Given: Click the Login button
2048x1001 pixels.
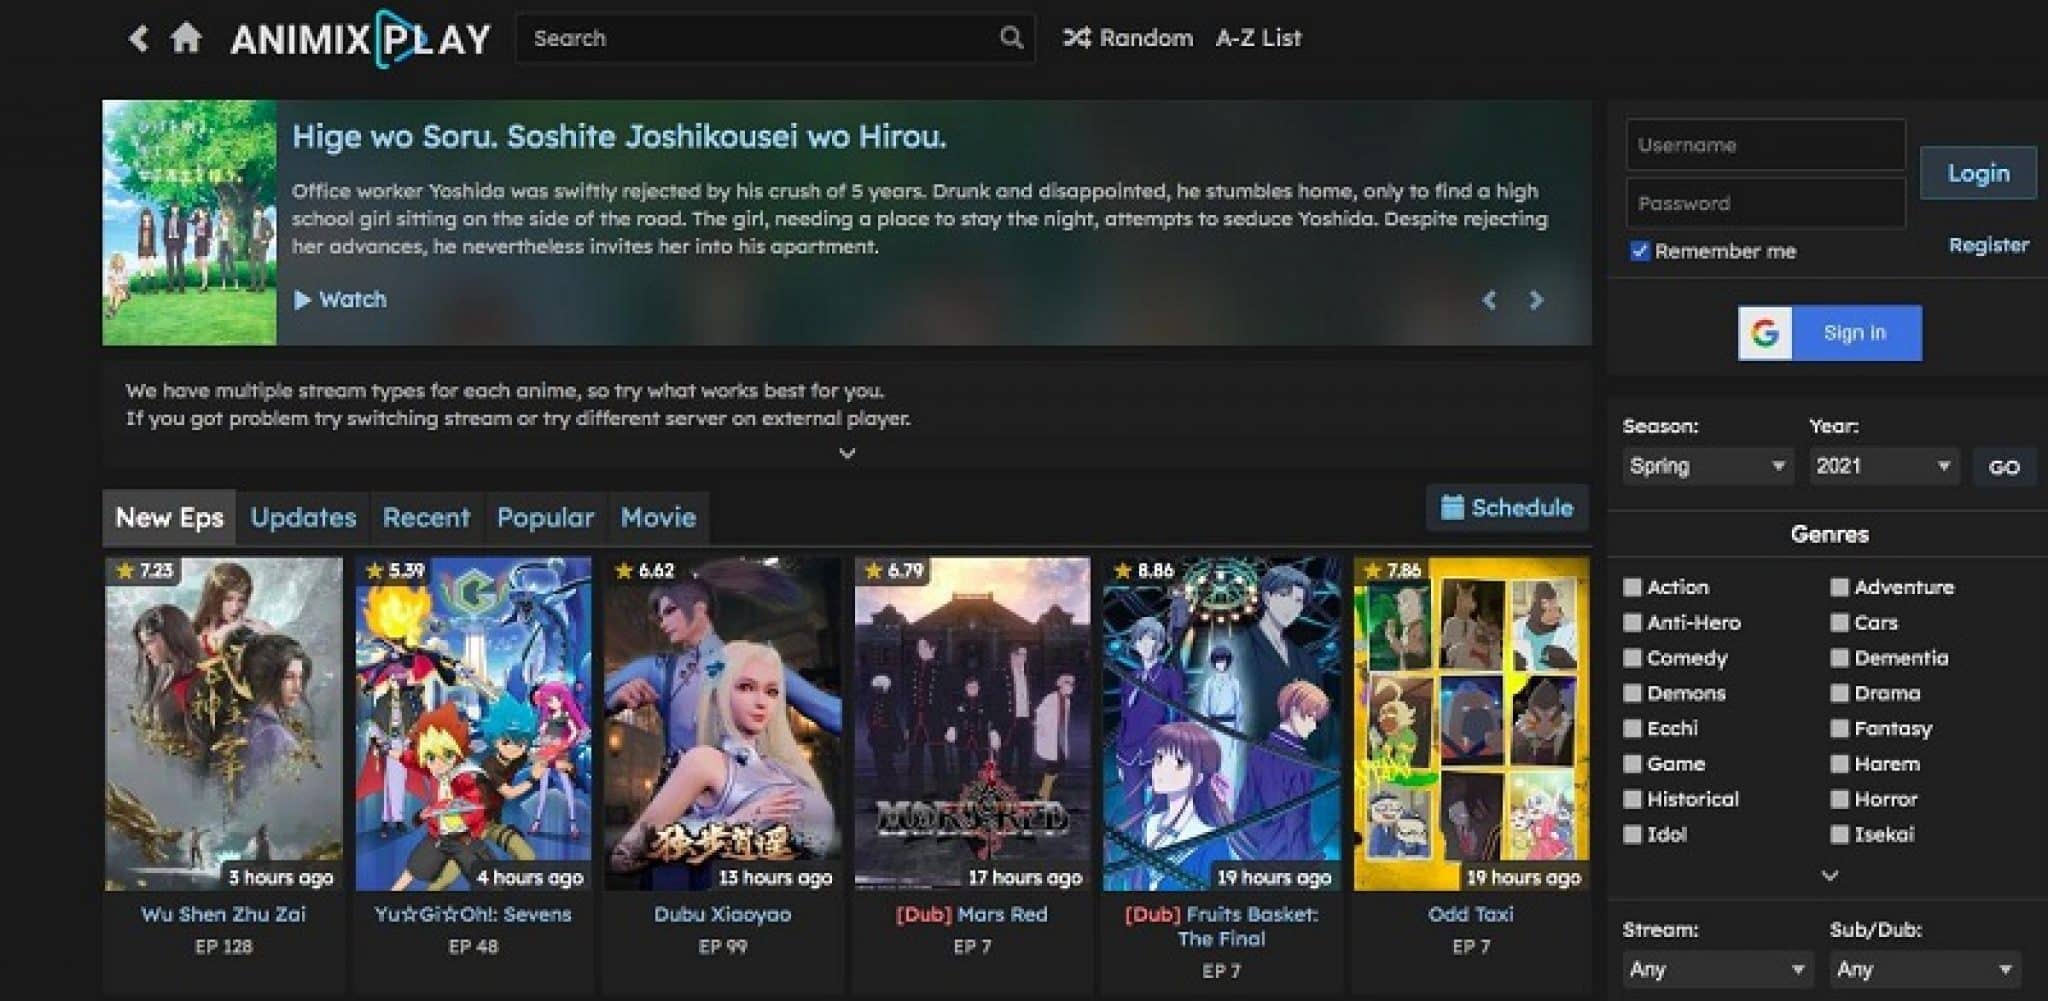Looking at the screenshot, I should pos(1978,173).
